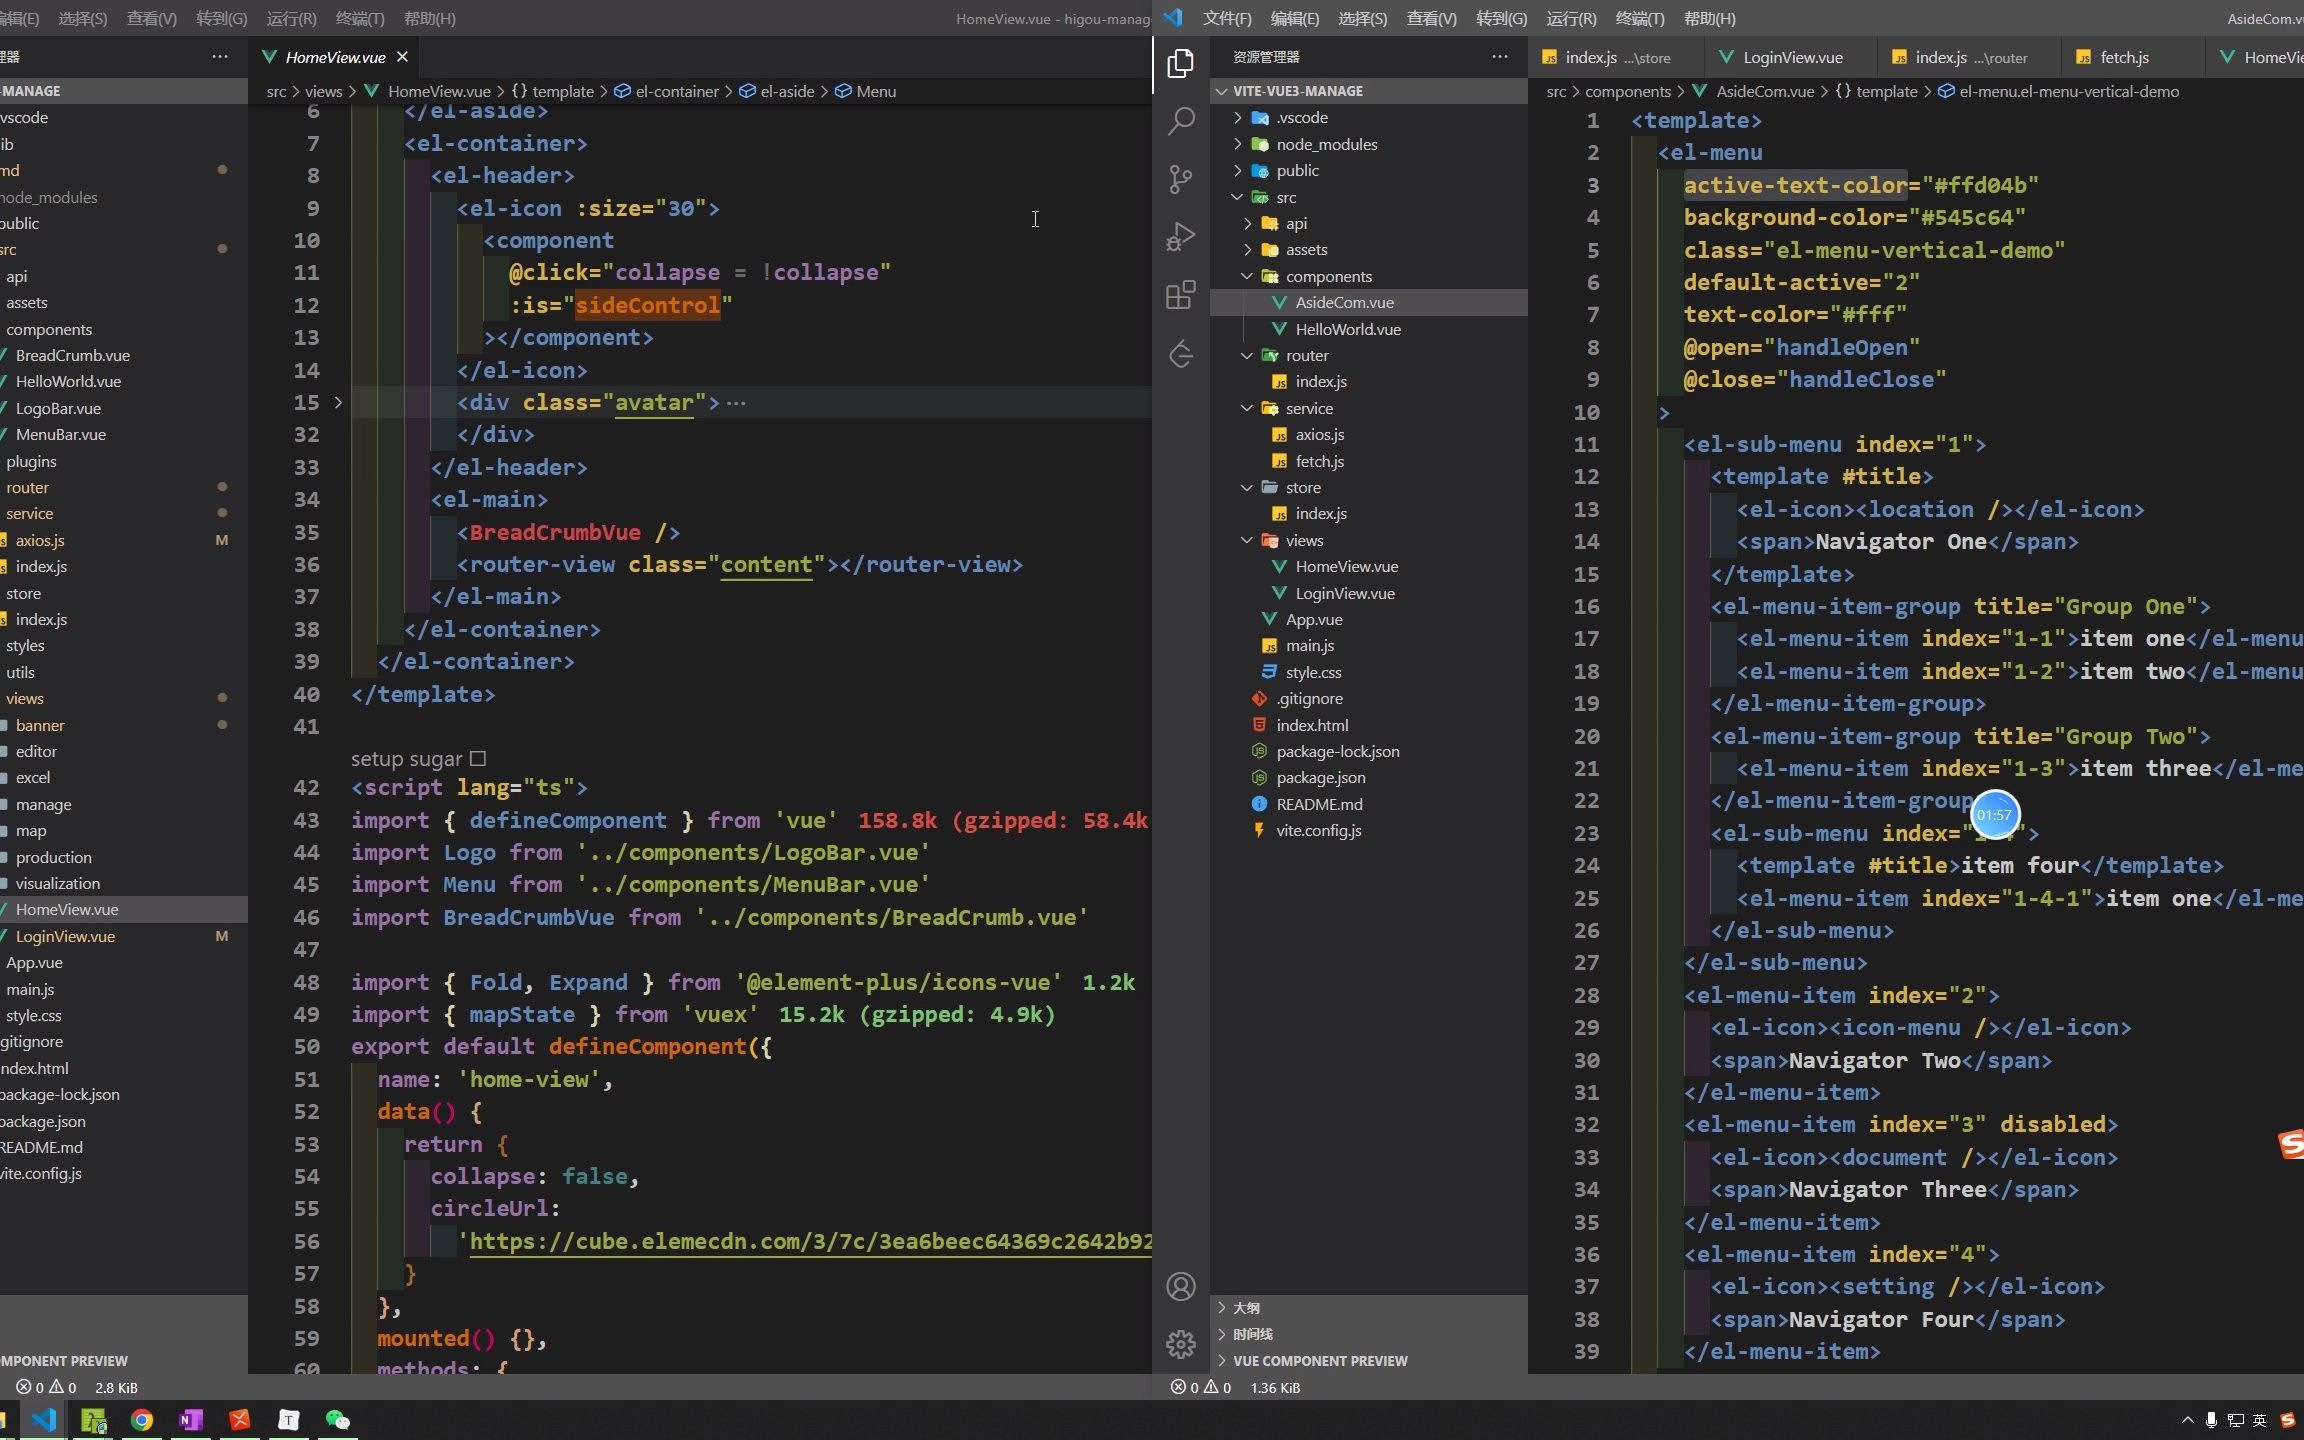Click errors and warnings indicator in right status bar
This screenshot has width=2304, height=1440.
coord(1201,1387)
